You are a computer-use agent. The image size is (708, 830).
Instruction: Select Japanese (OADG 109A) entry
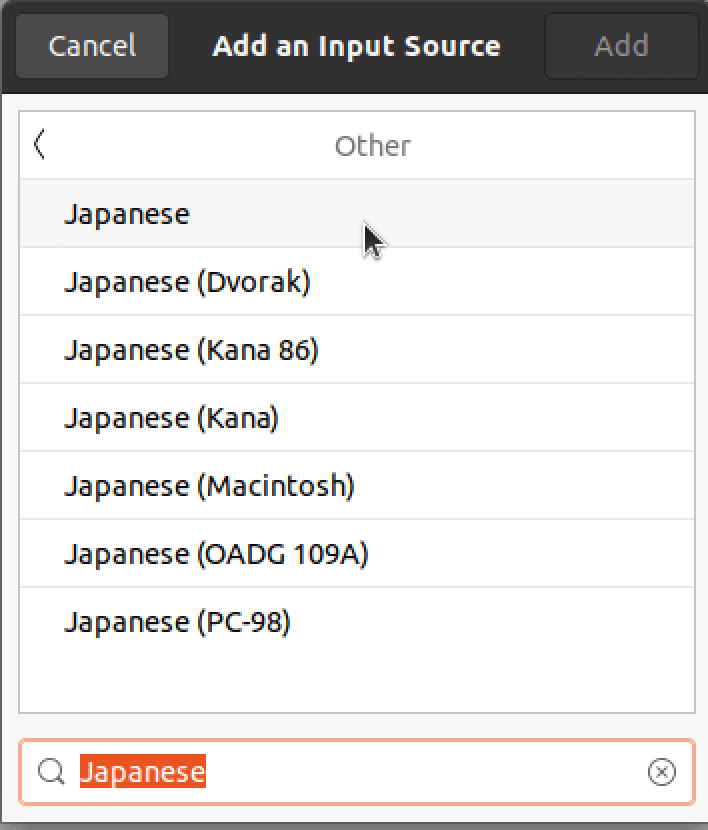(x=357, y=554)
